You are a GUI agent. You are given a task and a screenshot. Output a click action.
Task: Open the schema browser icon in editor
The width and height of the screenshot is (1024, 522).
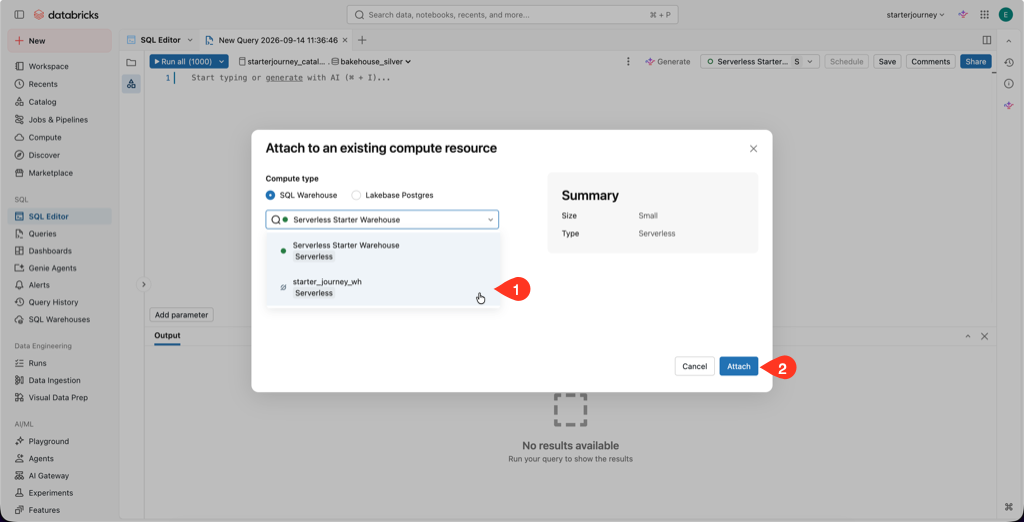click(131, 84)
